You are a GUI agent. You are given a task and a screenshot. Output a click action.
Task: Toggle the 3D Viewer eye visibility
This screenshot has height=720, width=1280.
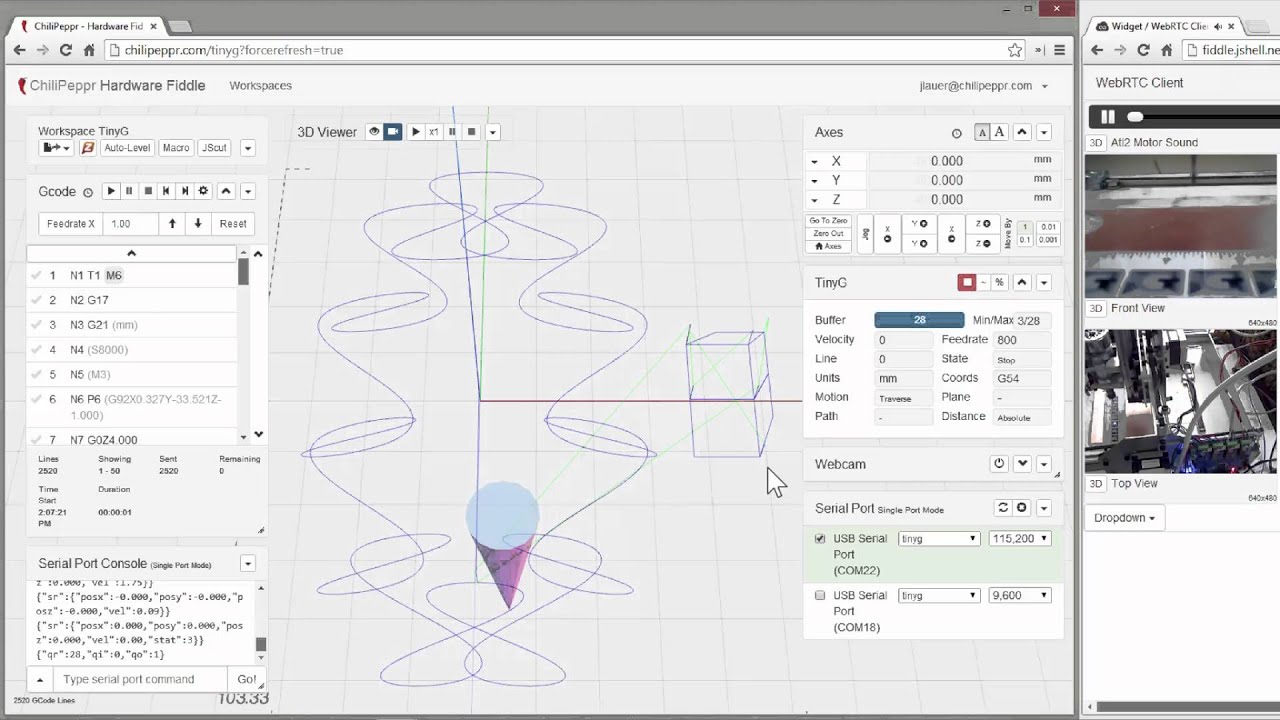tap(374, 132)
